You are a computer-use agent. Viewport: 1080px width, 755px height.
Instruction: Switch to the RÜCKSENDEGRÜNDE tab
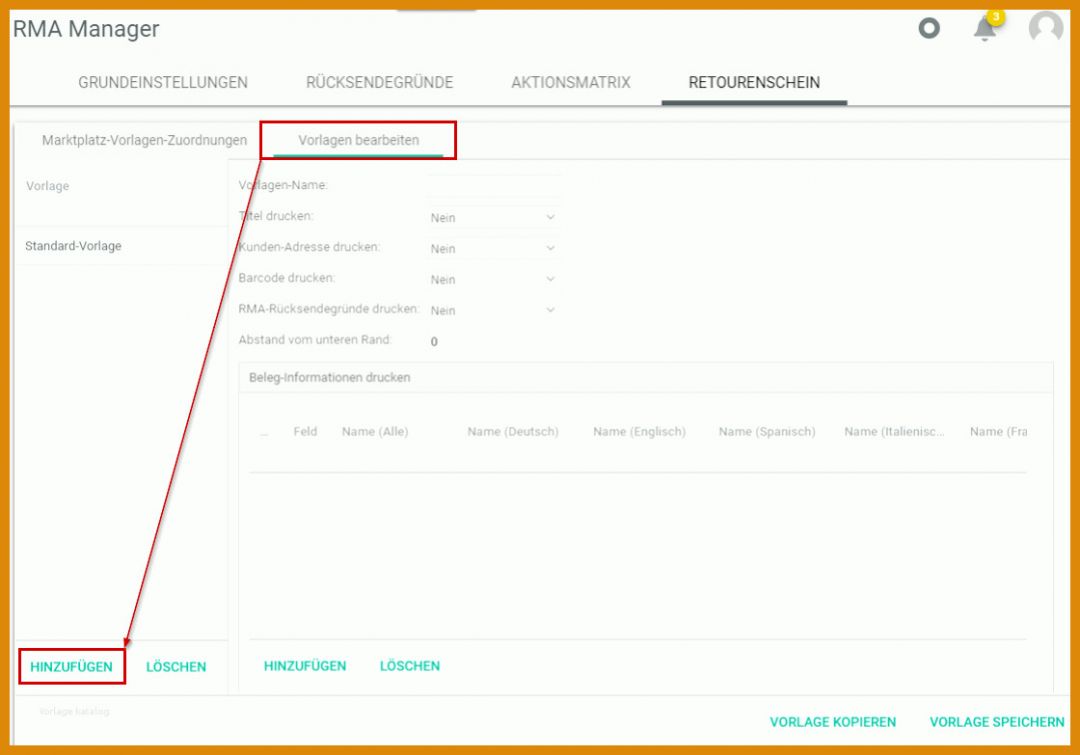380,83
